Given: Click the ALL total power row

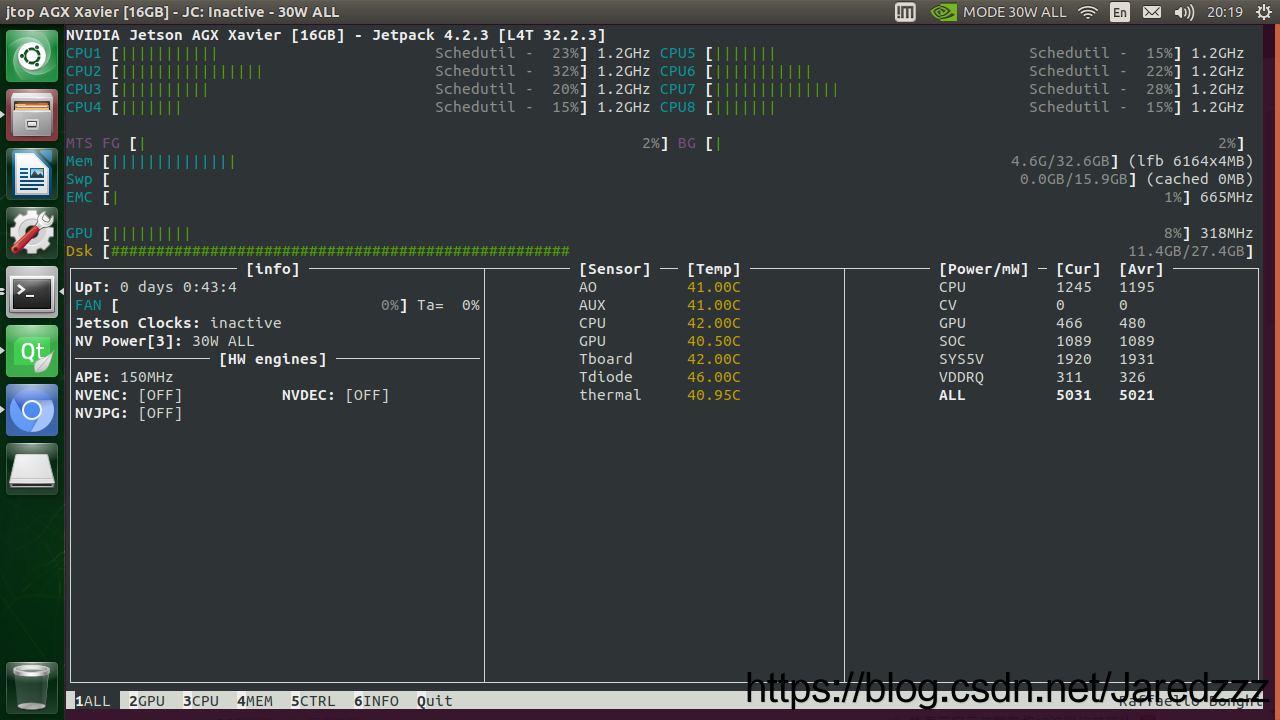Looking at the screenshot, I should [x=1047, y=395].
